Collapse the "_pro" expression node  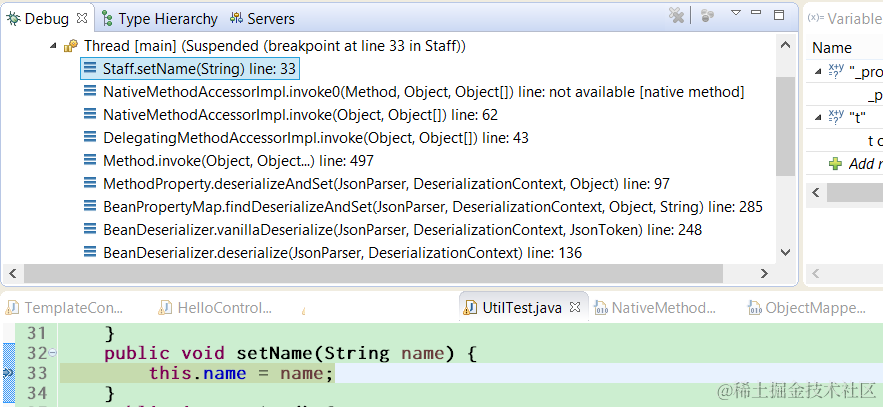coord(817,71)
